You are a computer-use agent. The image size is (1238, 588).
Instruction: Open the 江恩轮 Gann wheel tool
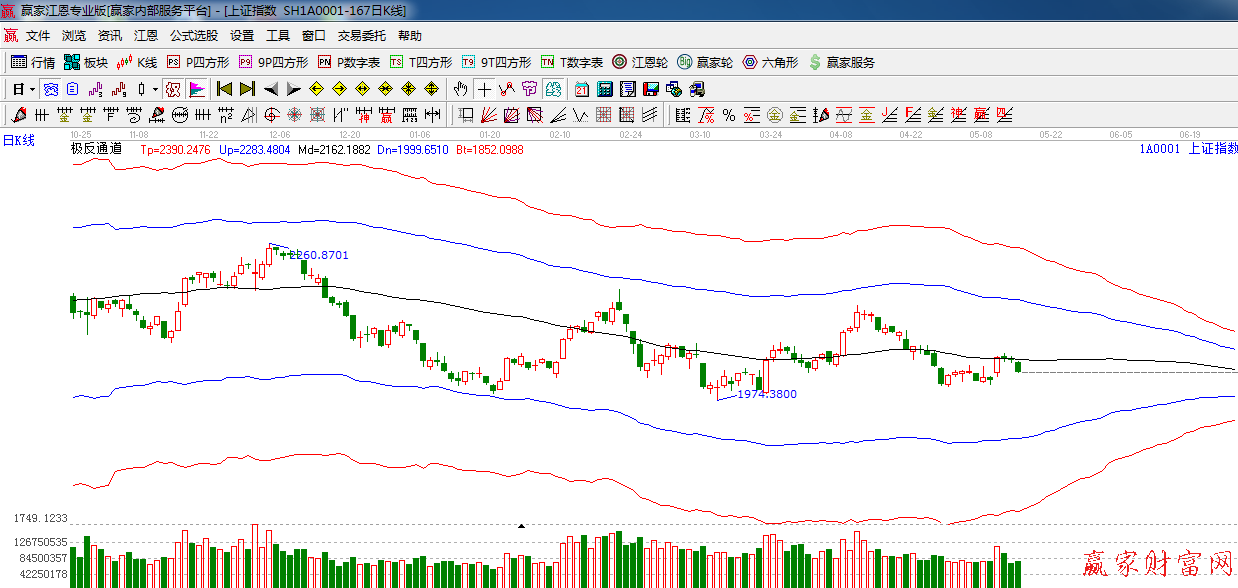point(640,62)
